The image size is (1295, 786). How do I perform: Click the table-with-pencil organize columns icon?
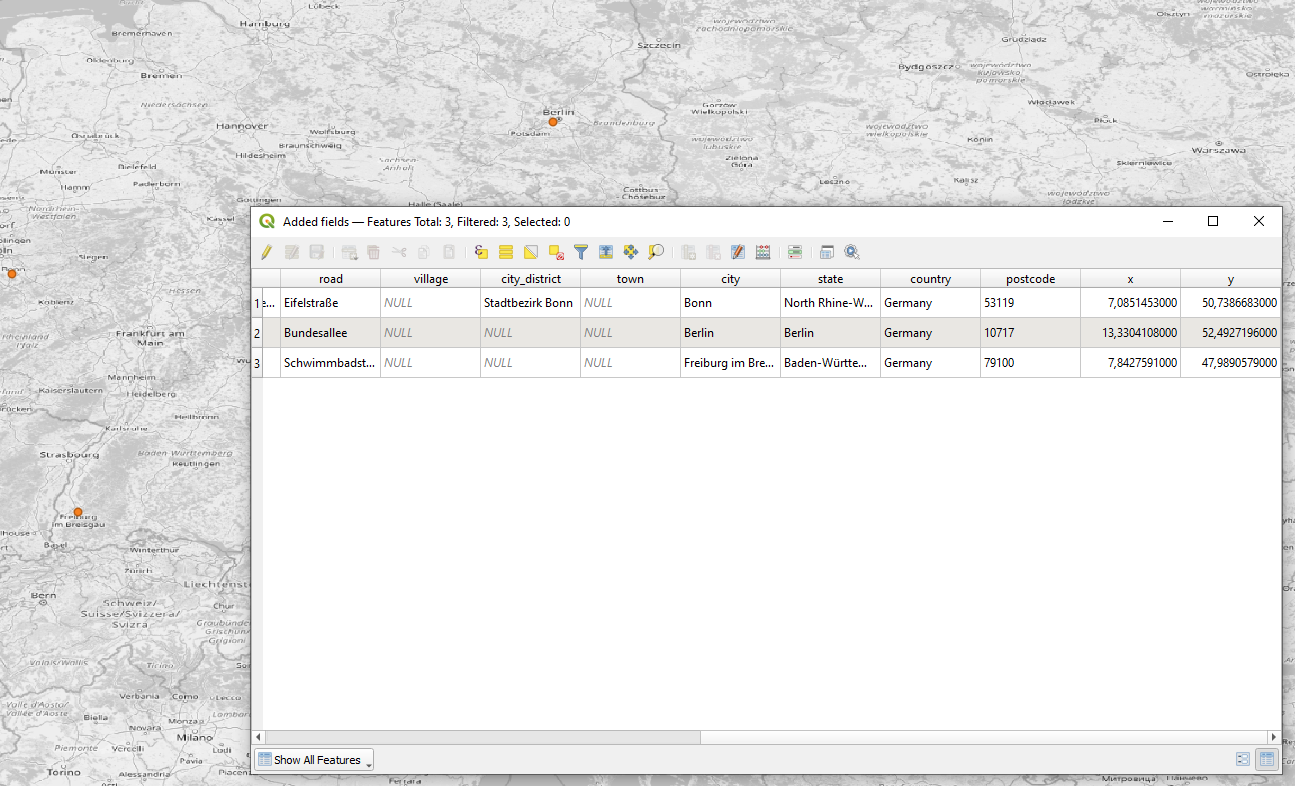pos(738,252)
